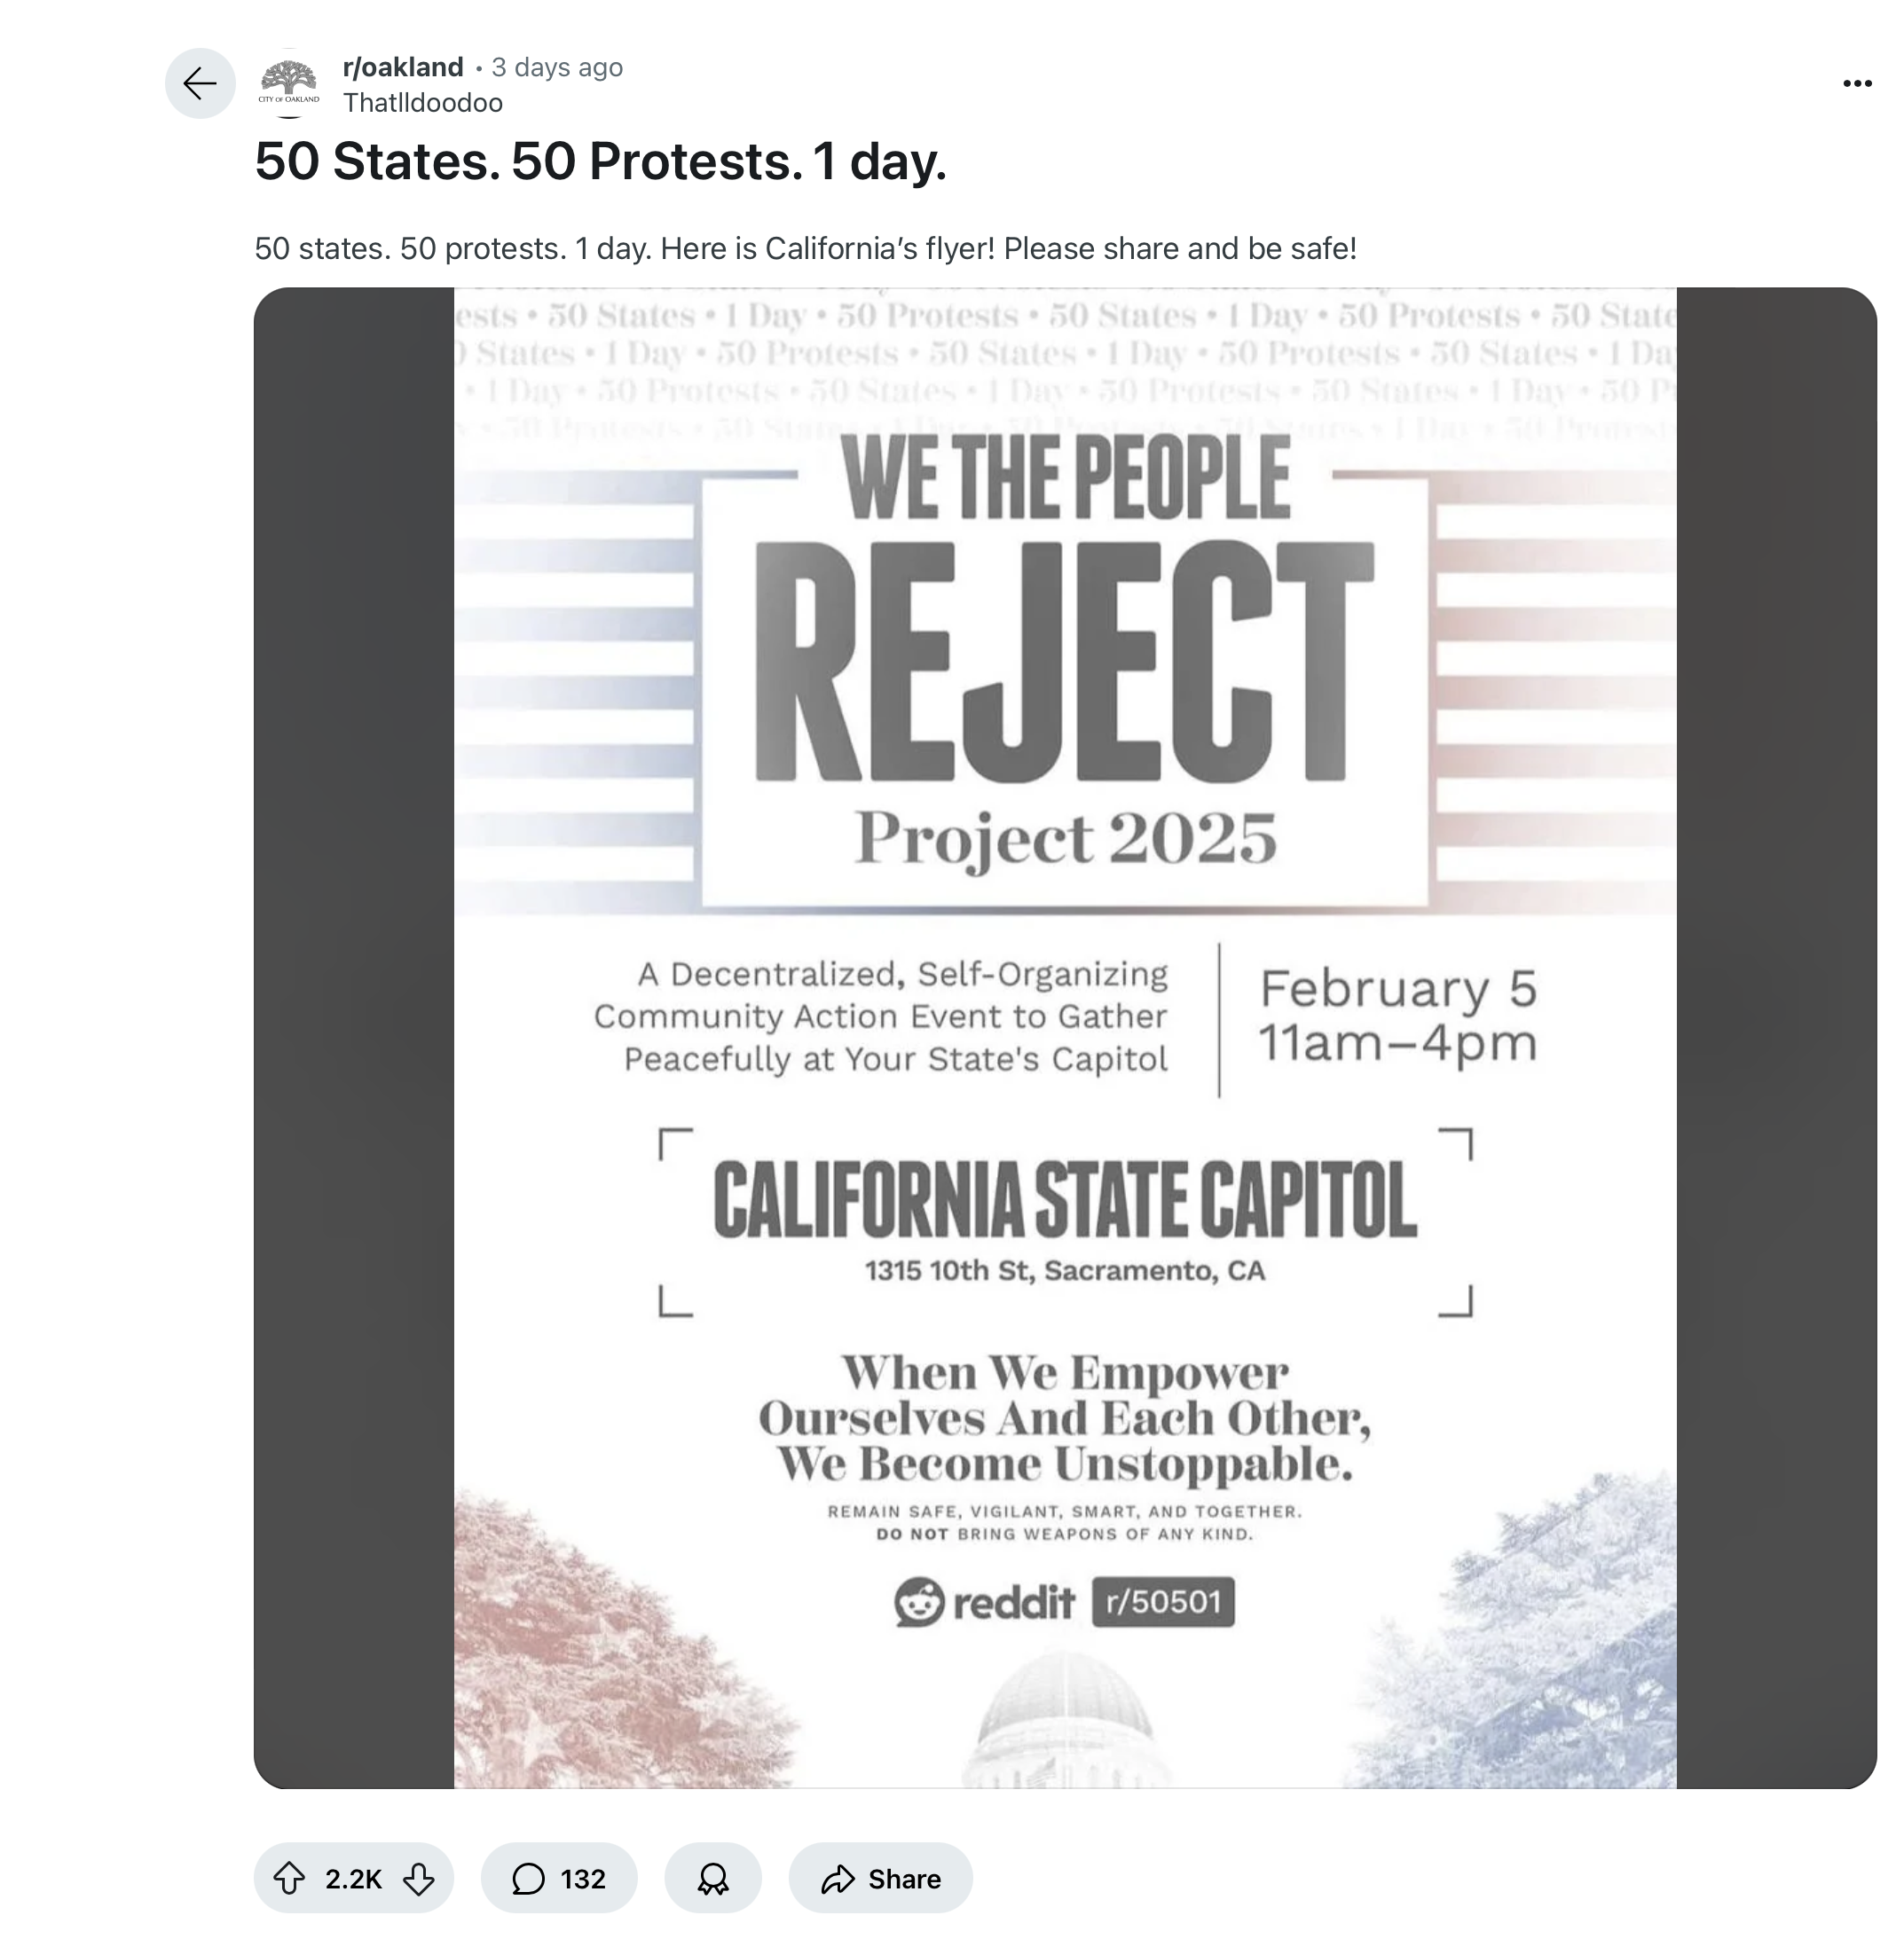The height and width of the screenshot is (1939, 1904).
Task: Open the comments via the speech bubble icon
Action: [x=531, y=1877]
